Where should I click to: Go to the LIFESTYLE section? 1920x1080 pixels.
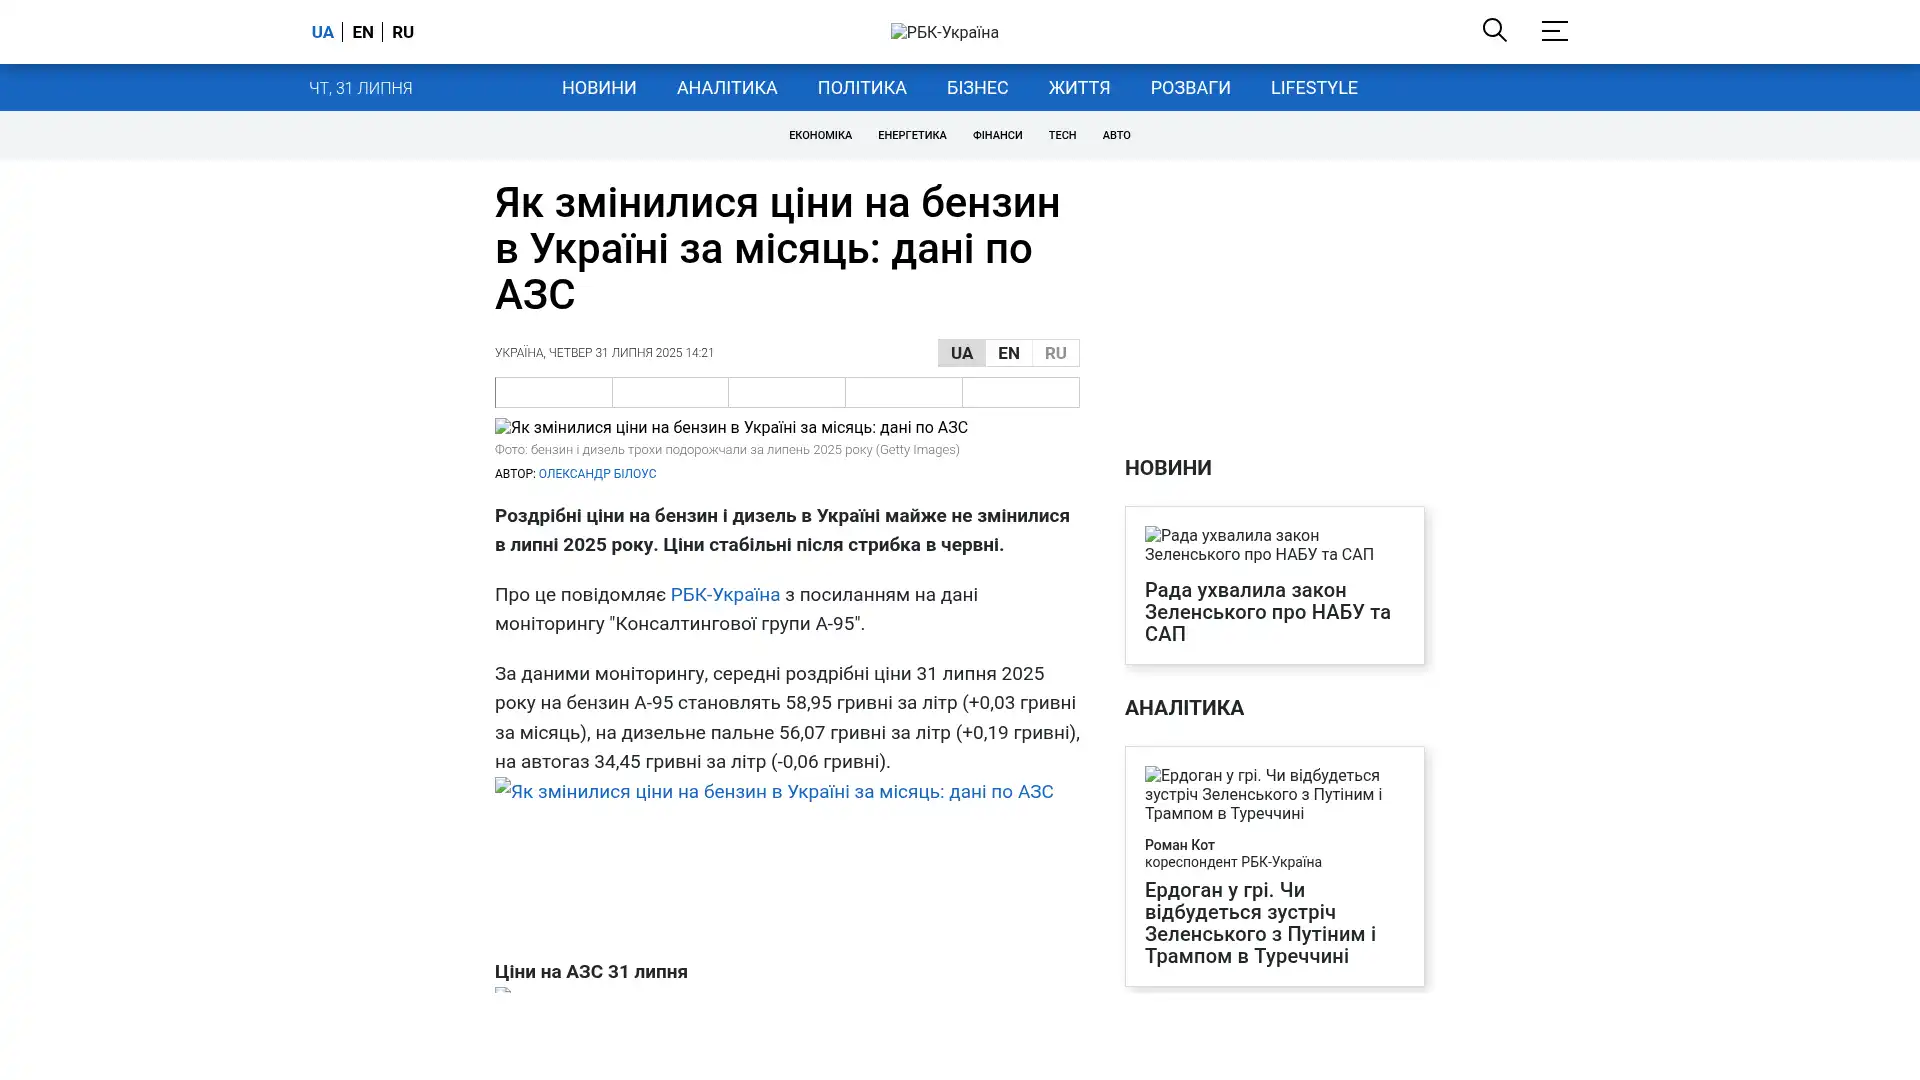click(1313, 88)
